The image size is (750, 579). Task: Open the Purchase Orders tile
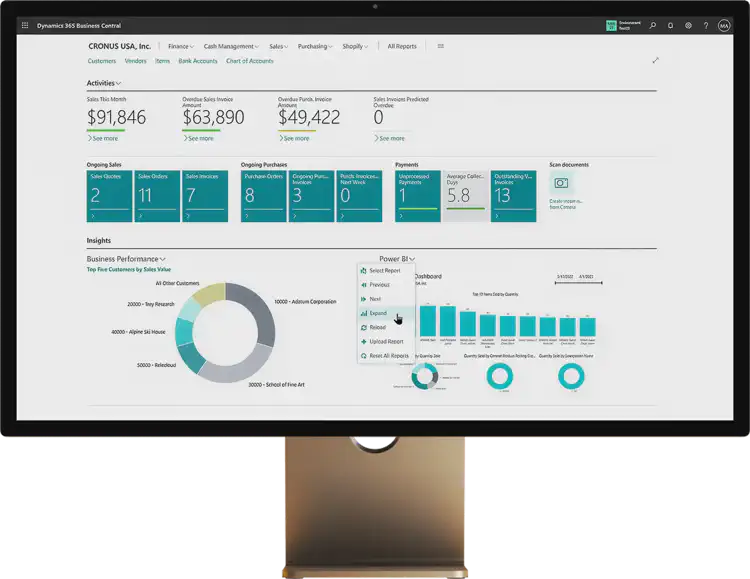point(264,196)
